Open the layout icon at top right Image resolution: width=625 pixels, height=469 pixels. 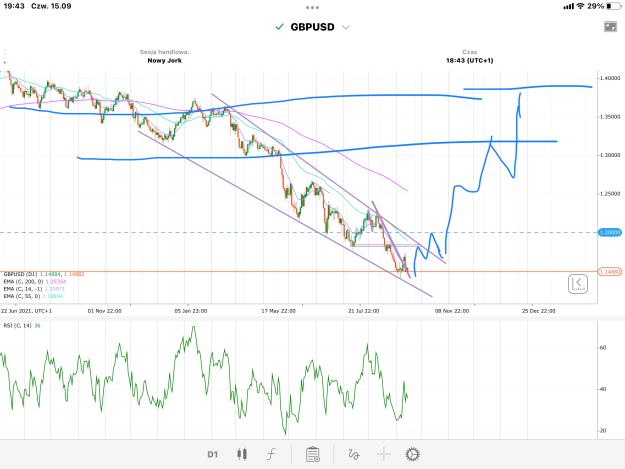(x=610, y=27)
